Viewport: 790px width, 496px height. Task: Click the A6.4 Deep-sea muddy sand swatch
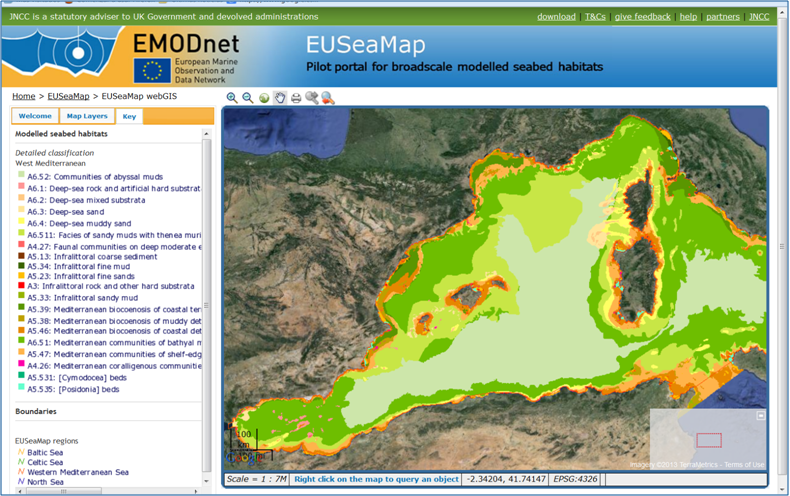[x=21, y=221]
